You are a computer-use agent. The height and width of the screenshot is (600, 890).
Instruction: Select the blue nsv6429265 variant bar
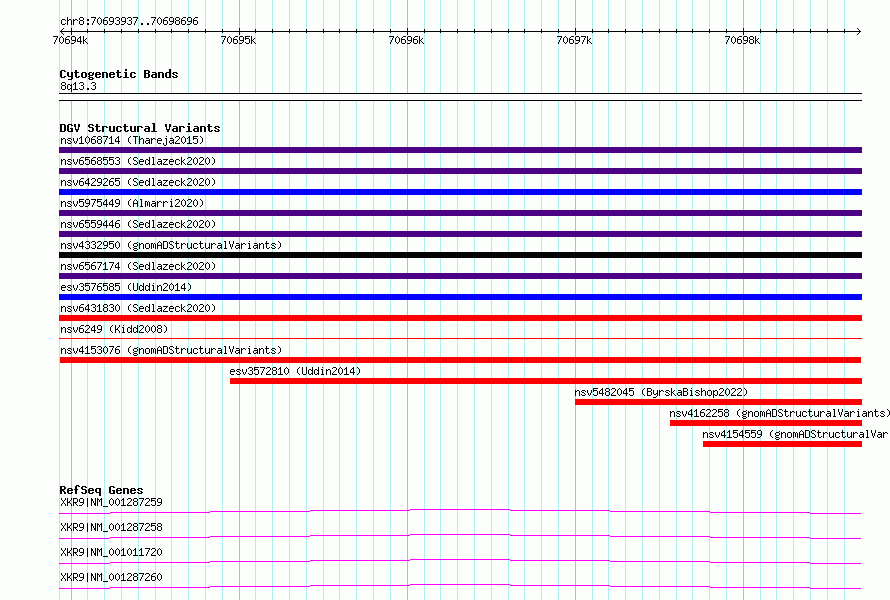[460, 192]
